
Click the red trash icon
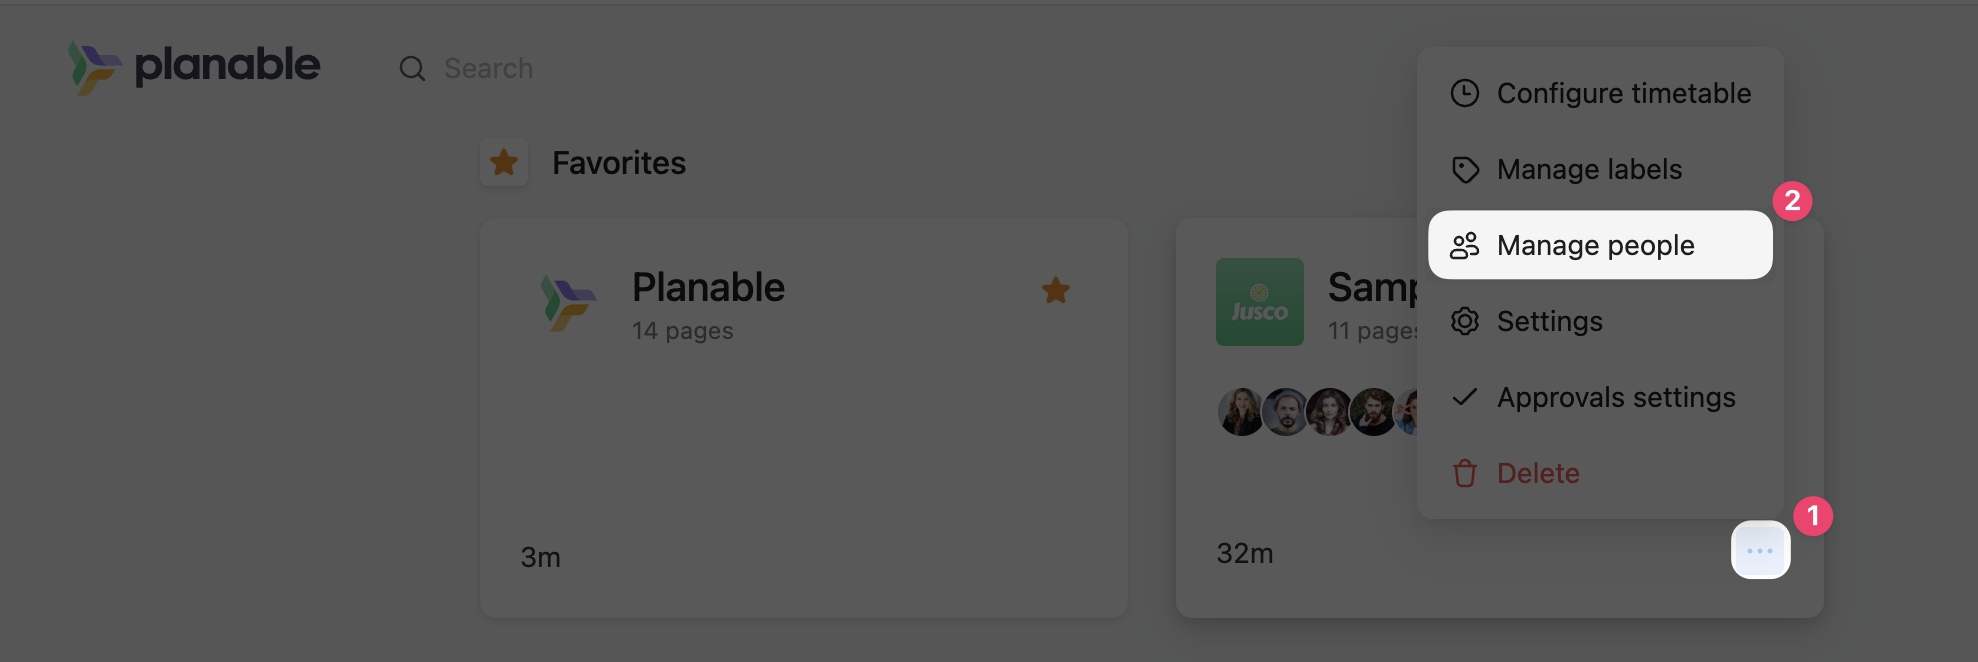pyautogui.click(x=1465, y=473)
